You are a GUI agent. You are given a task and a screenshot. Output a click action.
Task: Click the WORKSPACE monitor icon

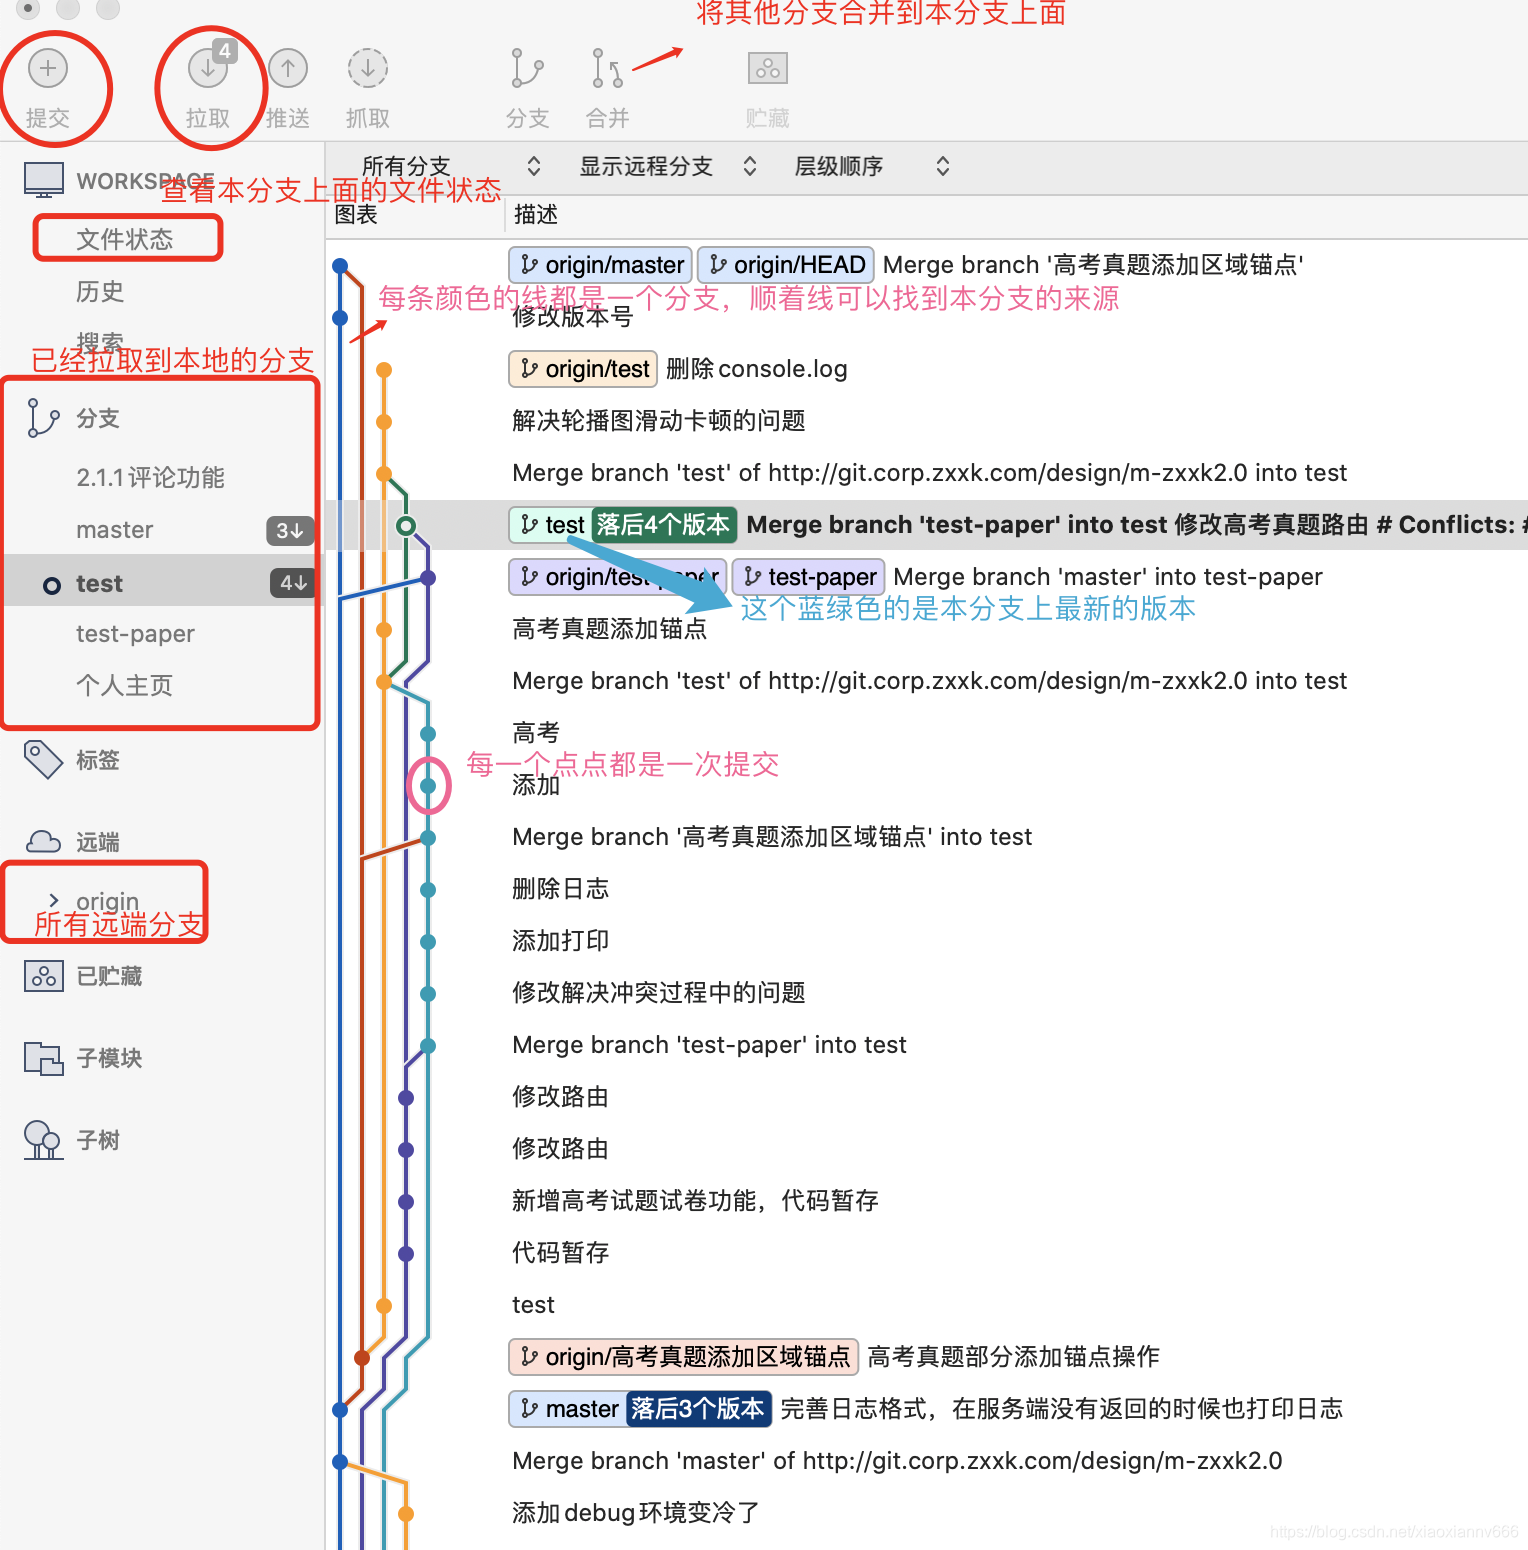click(x=44, y=180)
